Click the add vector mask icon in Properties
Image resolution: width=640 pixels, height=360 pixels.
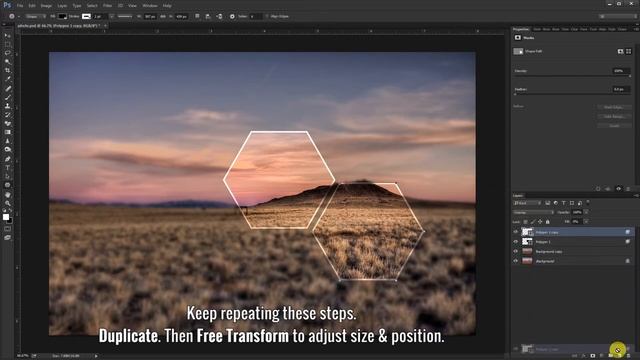click(628, 51)
